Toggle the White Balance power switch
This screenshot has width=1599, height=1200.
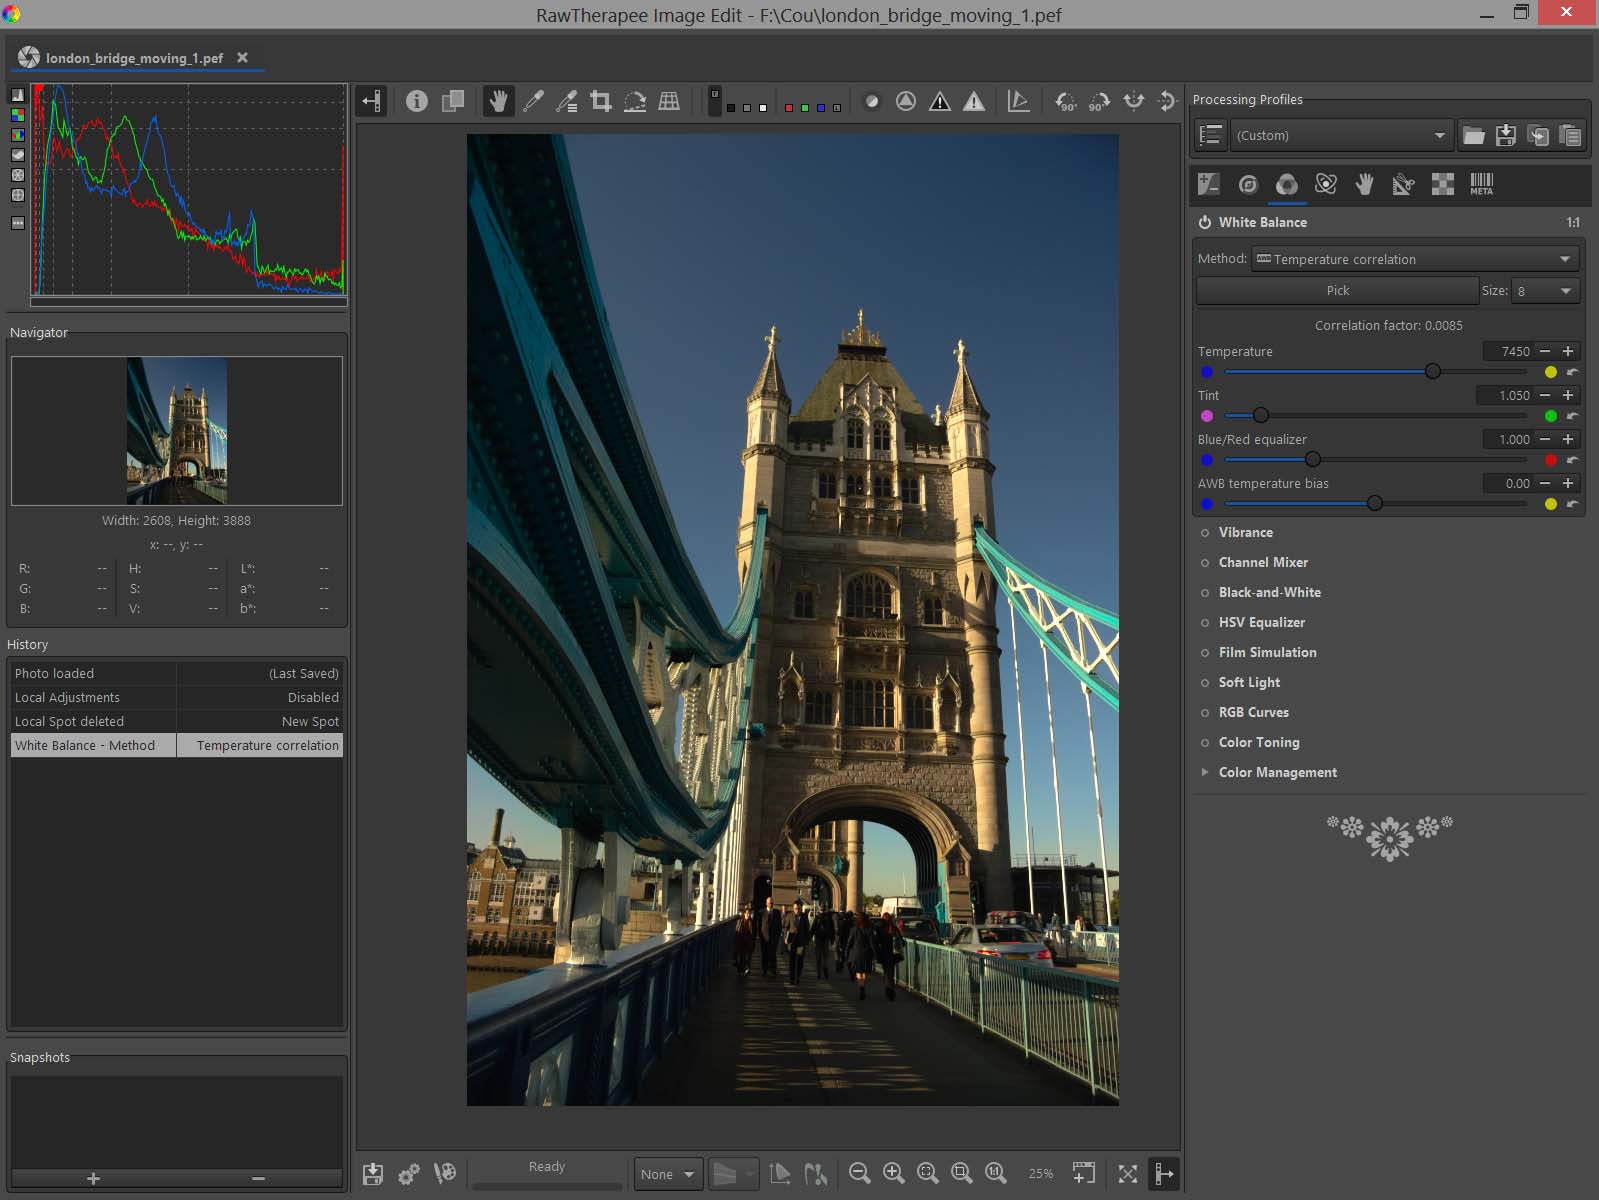(1205, 222)
